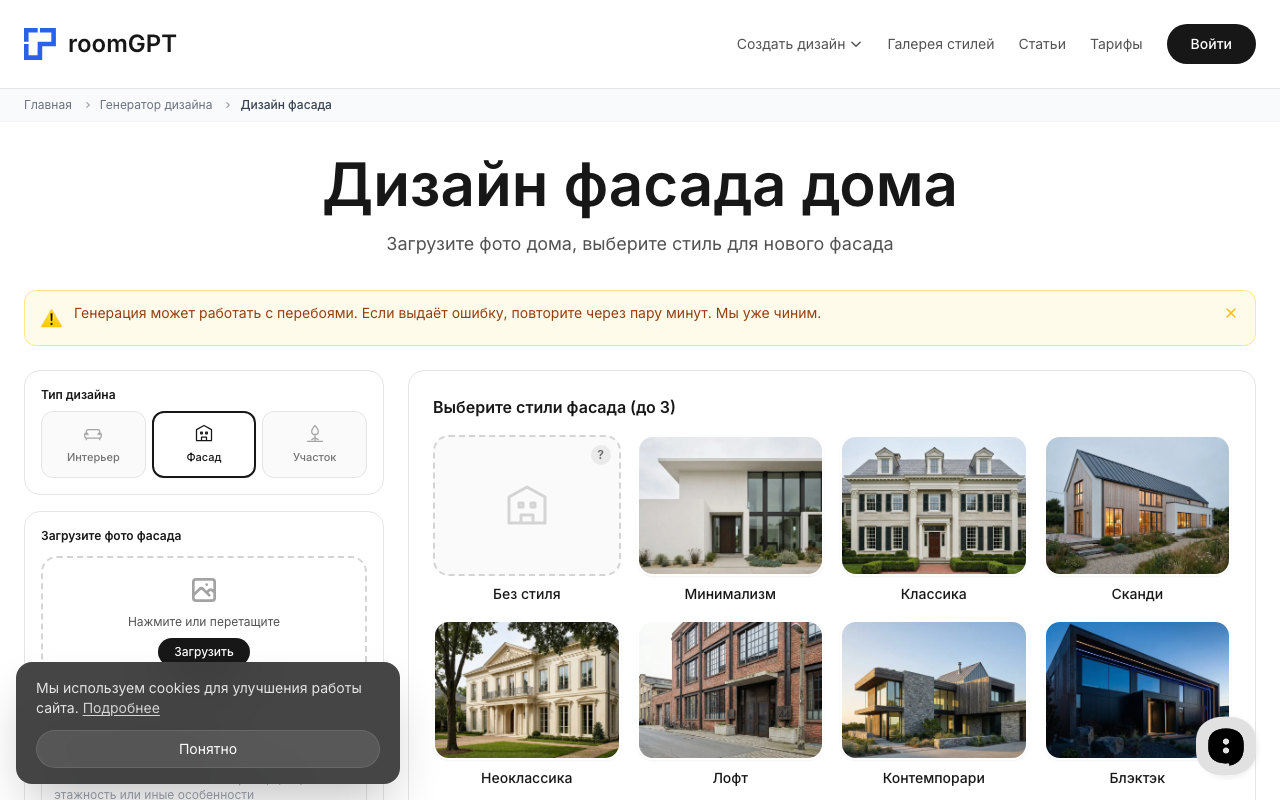Click the Дизайн фасада breadcrumb text
The height and width of the screenshot is (800, 1280).
tap(286, 105)
